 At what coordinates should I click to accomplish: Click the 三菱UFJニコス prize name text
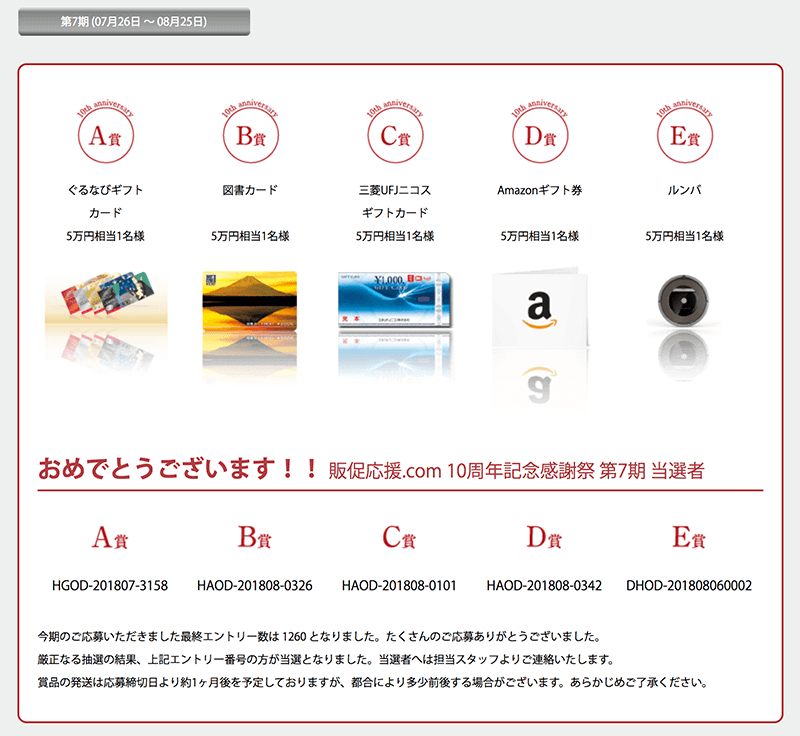coord(395,190)
